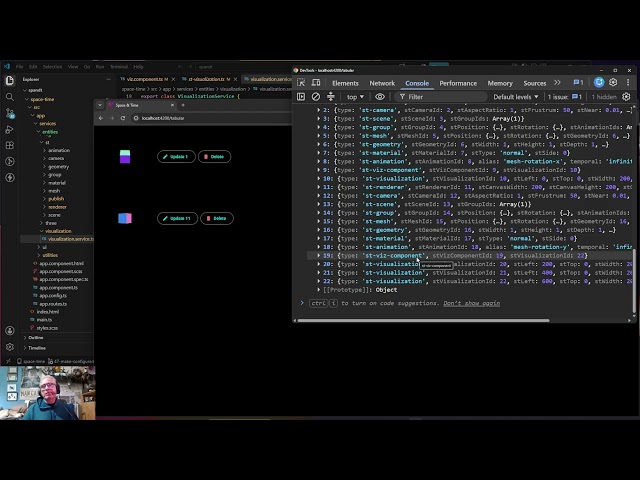Screen dimensions: 640x480
Task: Open the Extensions view icon
Action: pyautogui.click(x=10, y=145)
